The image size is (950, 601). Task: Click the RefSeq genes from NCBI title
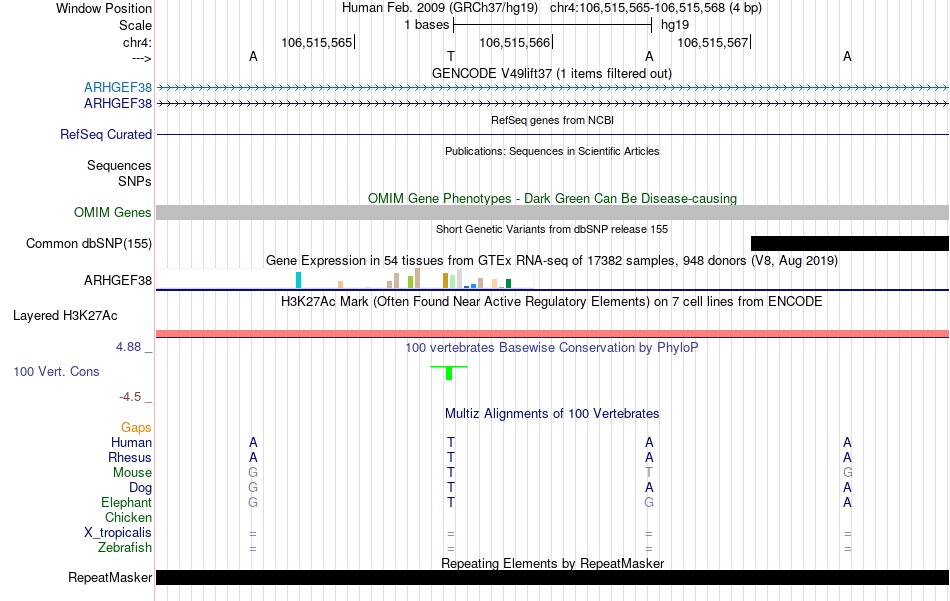click(552, 120)
